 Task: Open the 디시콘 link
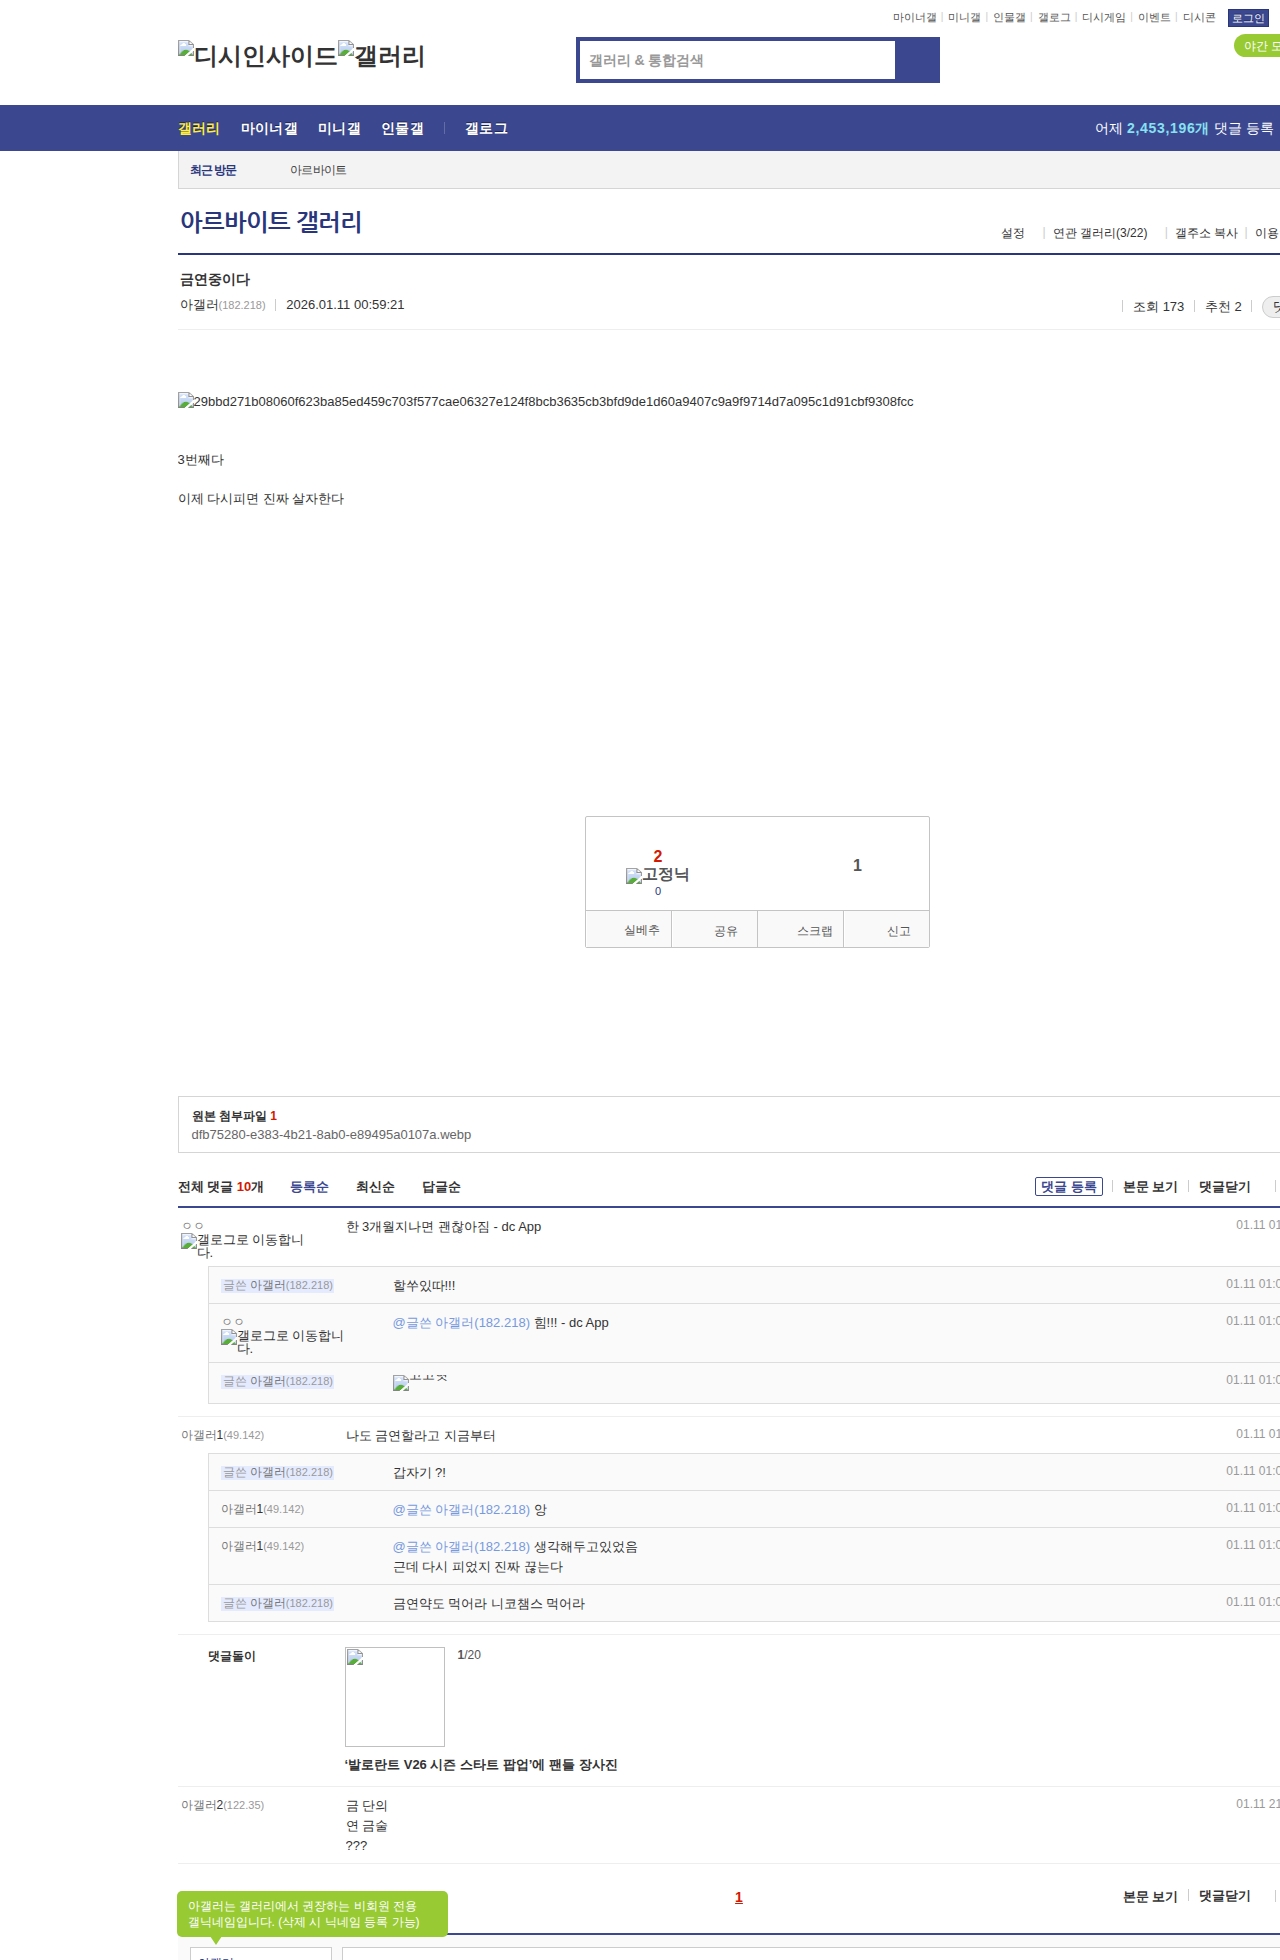(1199, 18)
